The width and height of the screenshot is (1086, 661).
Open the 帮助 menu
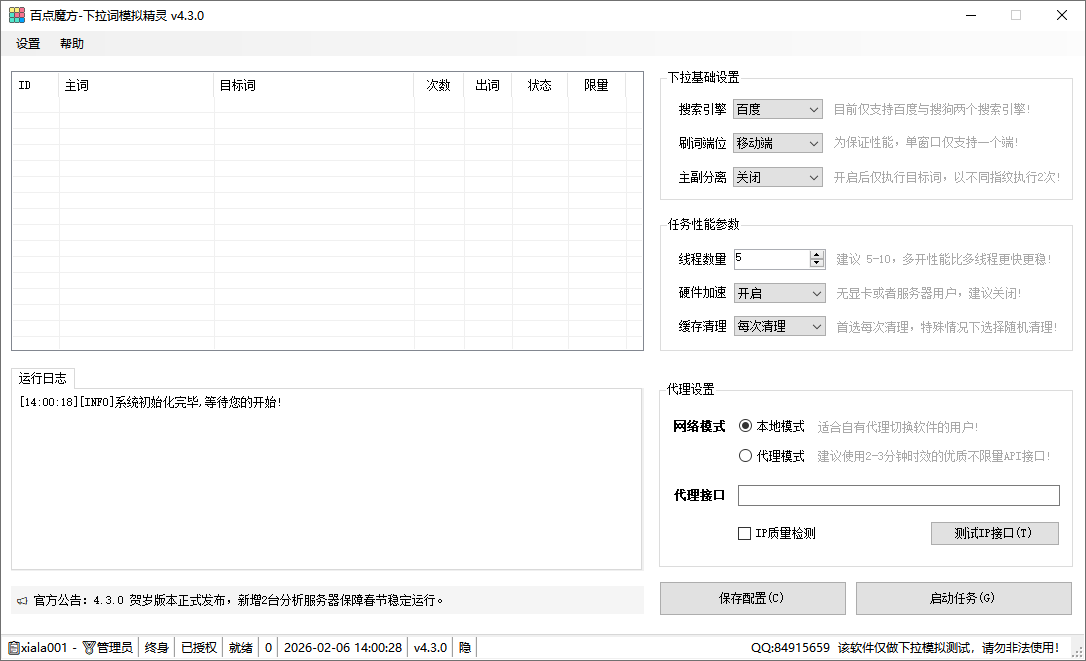(x=72, y=44)
